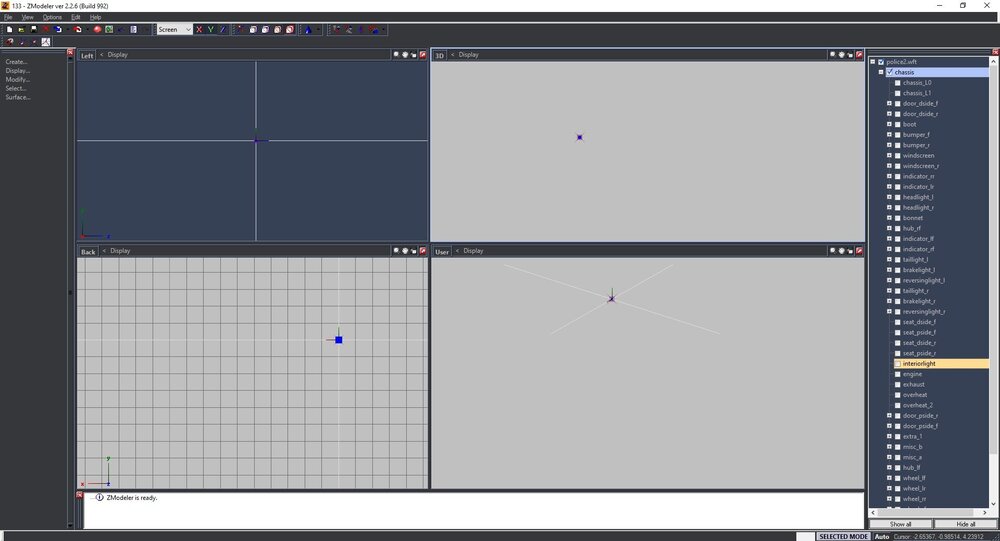This screenshot has height=541, width=1000.
Task: Open the Edit menu
Action: 76,17
